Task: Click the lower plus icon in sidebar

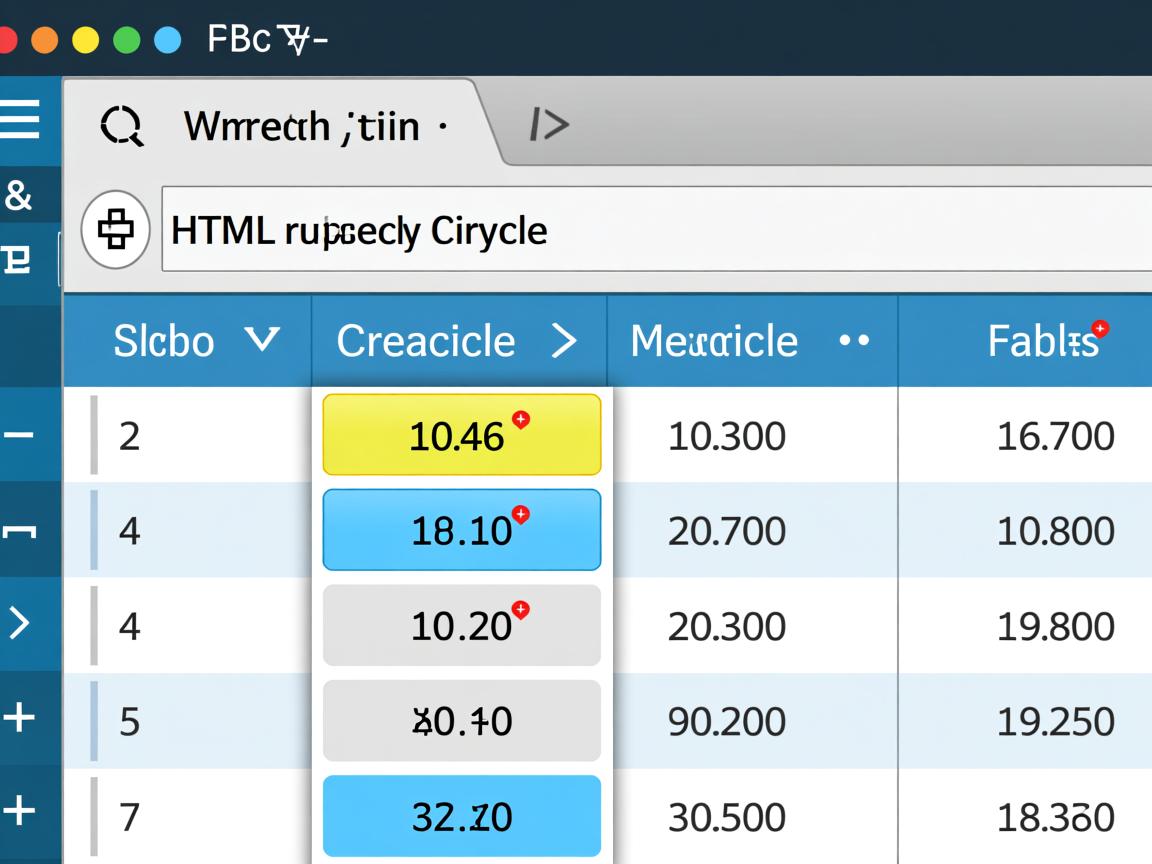Action: (19, 810)
